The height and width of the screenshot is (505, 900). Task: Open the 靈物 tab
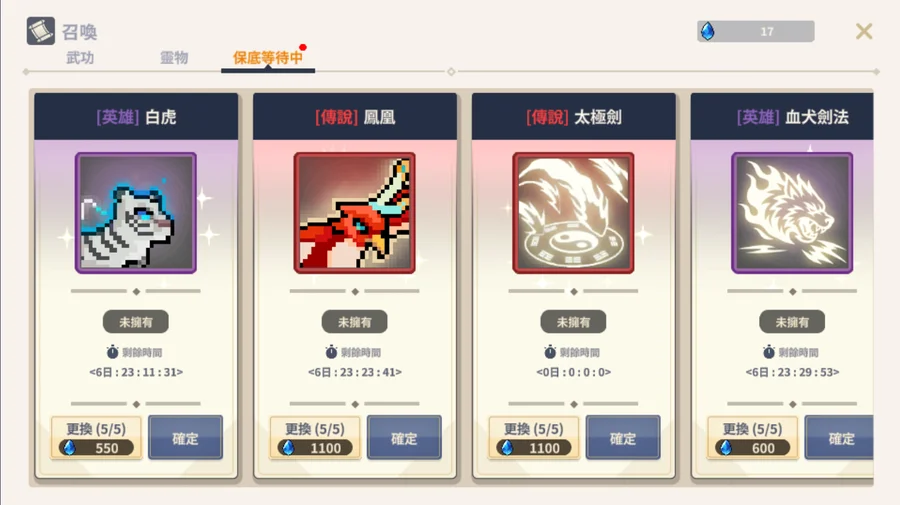point(174,57)
